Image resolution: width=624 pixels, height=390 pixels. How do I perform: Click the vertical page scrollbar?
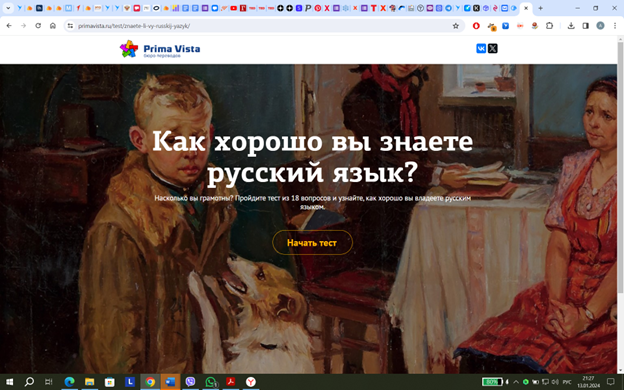coord(620,167)
